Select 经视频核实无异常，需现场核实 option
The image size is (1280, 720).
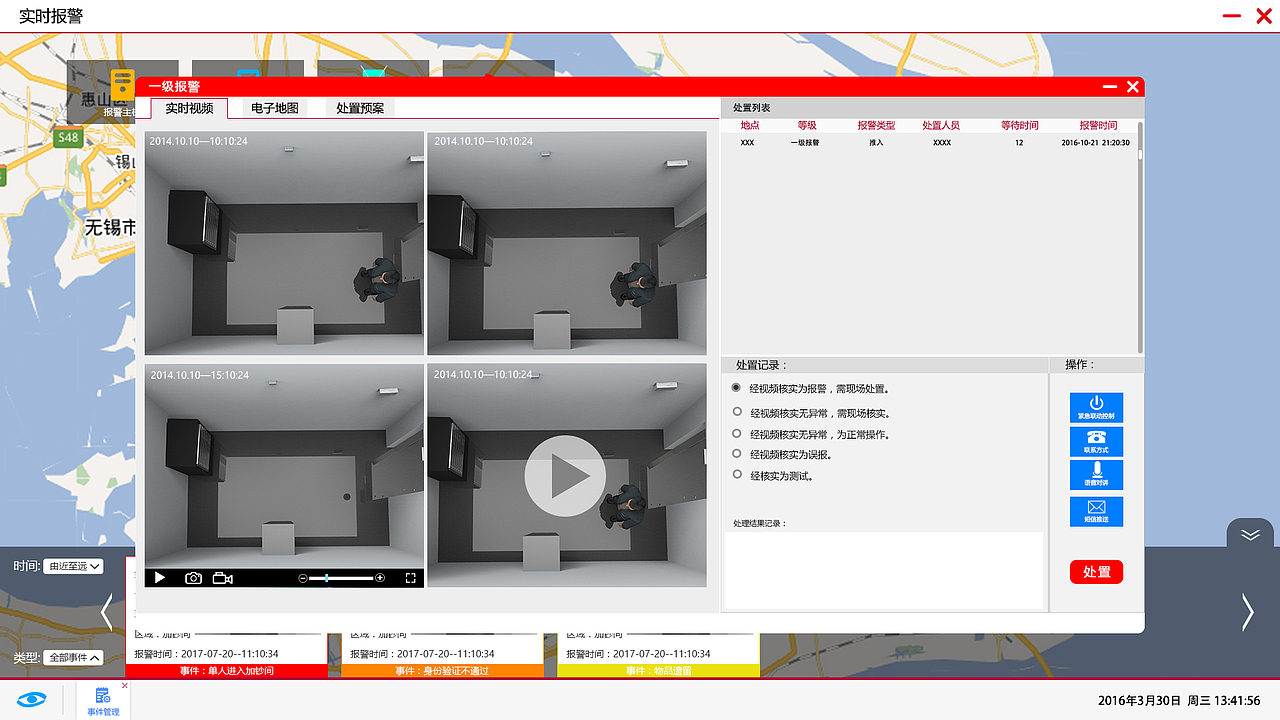(738, 412)
